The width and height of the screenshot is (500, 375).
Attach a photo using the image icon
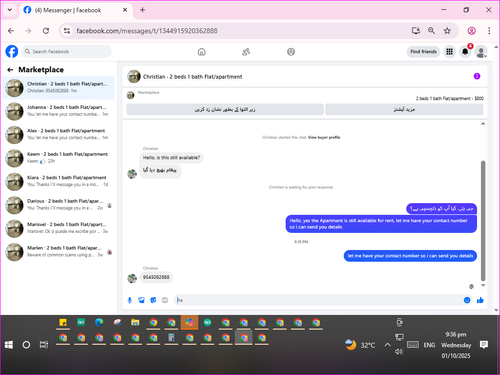point(142,300)
